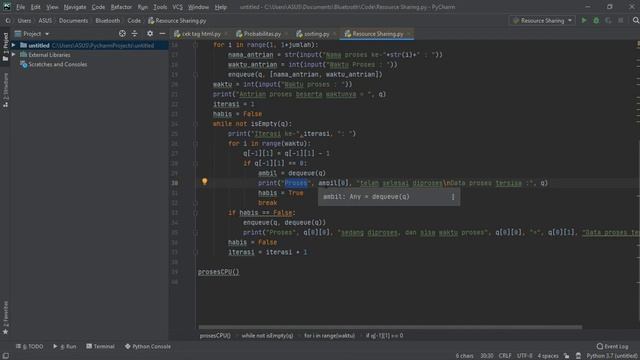This screenshot has height=360, width=640.
Task: Click 'for i in range(waktu)' bottom breadcrumb
Action: pos(329,336)
